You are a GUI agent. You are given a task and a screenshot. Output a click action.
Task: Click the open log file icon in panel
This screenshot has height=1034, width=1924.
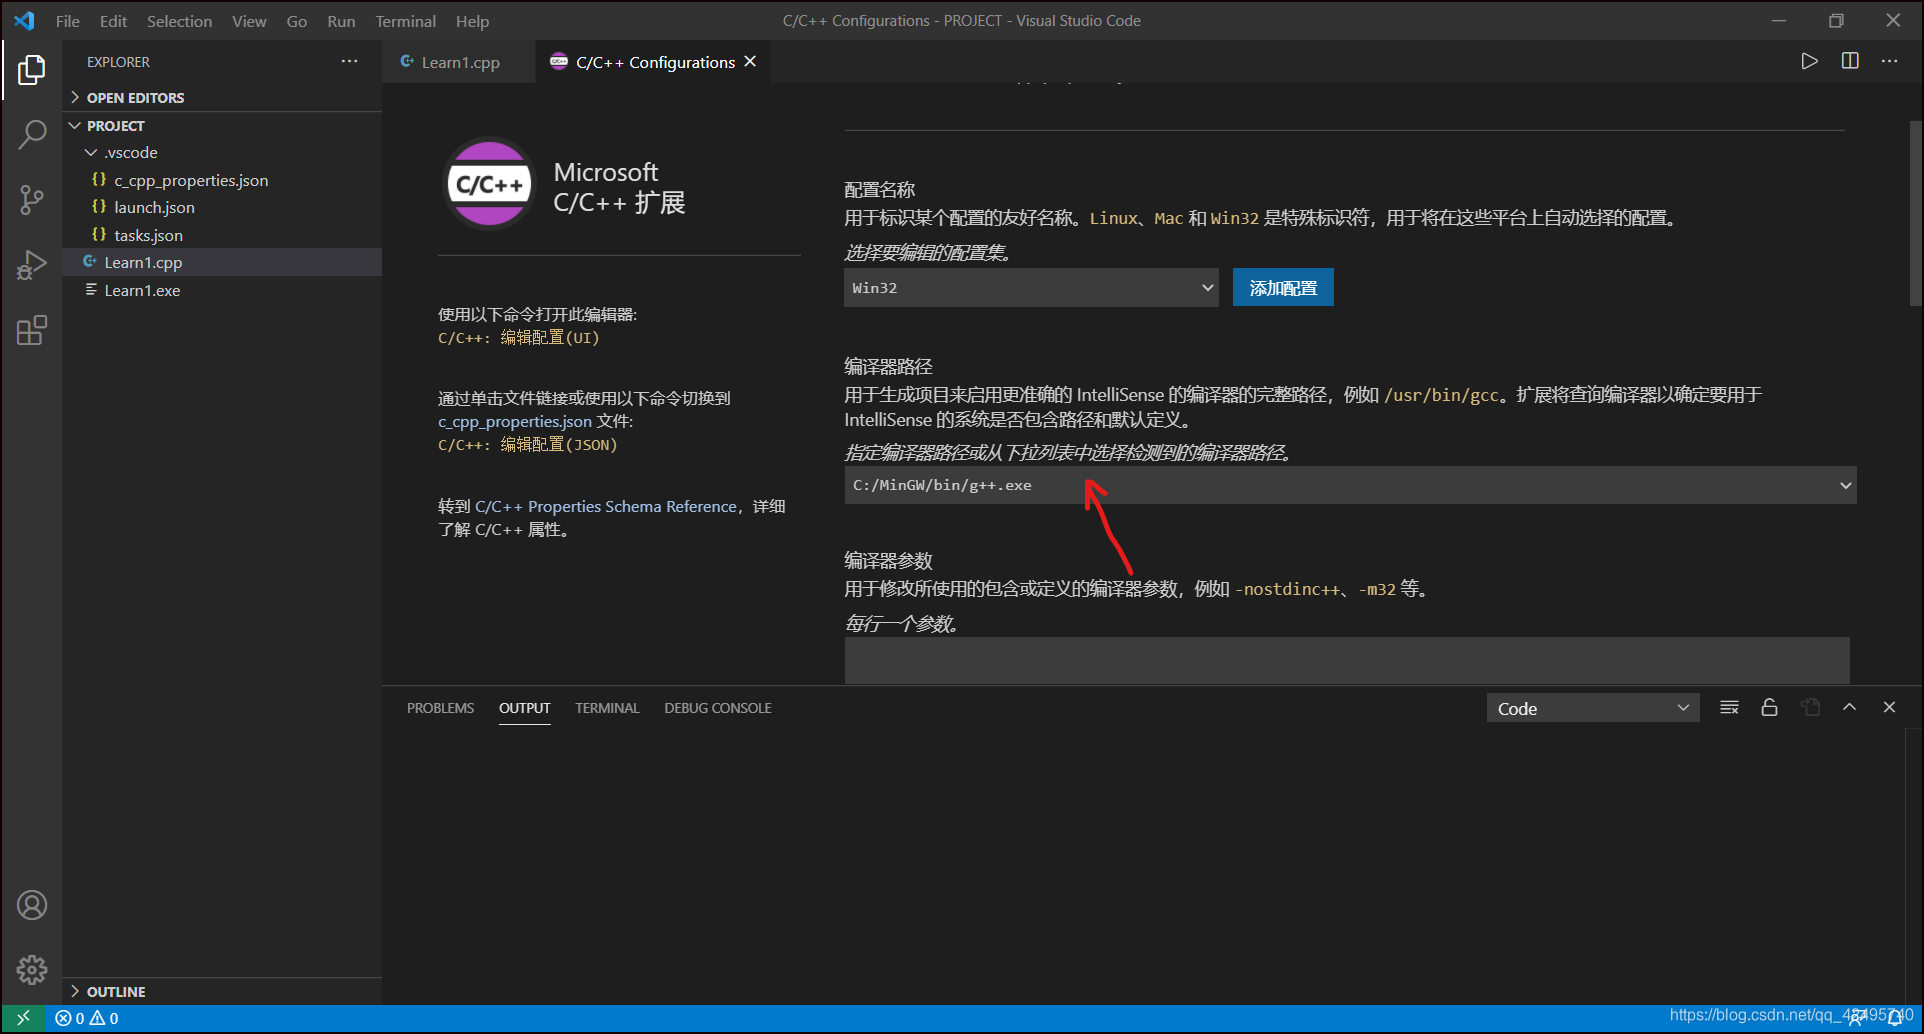(1810, 708)
